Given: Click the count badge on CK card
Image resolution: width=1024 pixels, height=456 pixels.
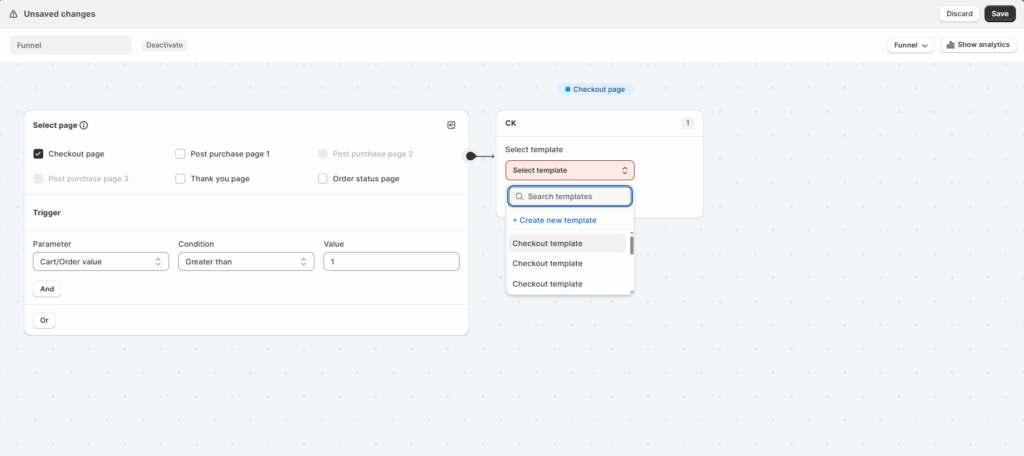Looking at the screenshot, I should coord(687,123).
